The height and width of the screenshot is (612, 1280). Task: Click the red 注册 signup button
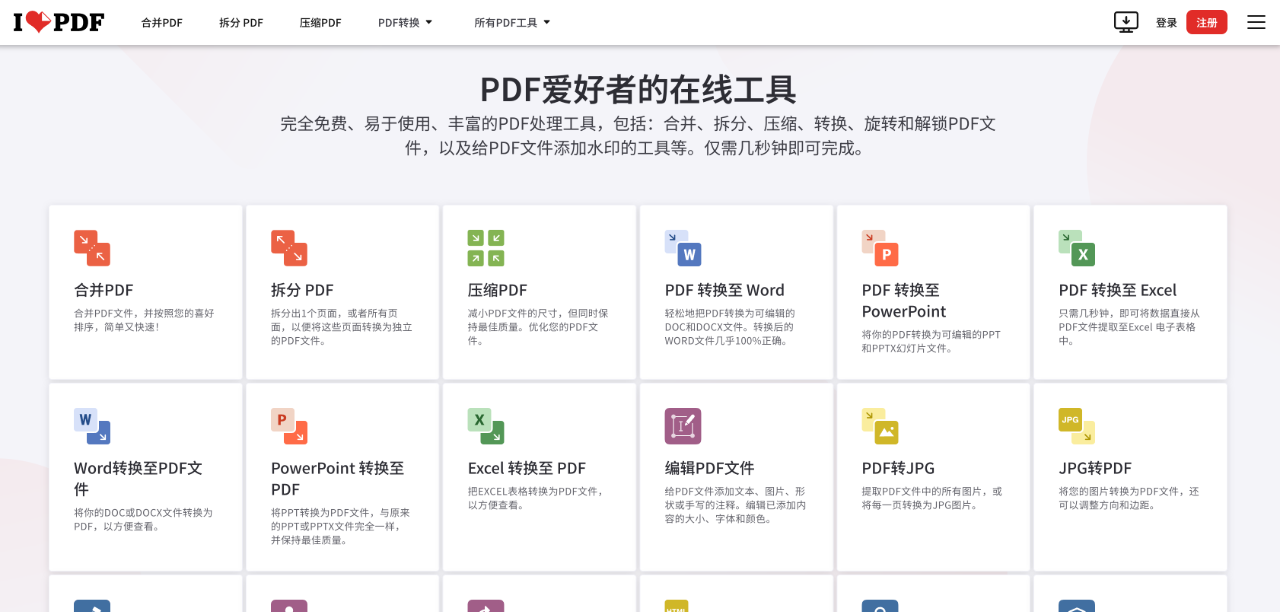click(1206, 21)
